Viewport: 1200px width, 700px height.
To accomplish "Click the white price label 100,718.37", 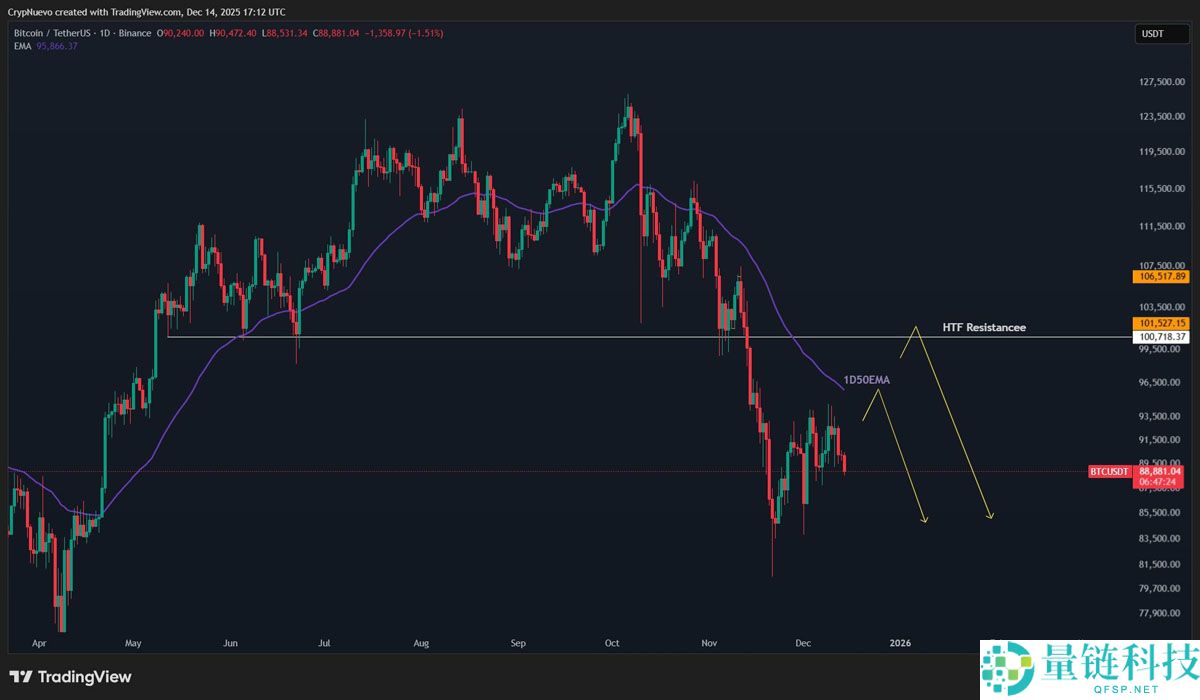I will pyautogui.click(x=1160, y=337).
